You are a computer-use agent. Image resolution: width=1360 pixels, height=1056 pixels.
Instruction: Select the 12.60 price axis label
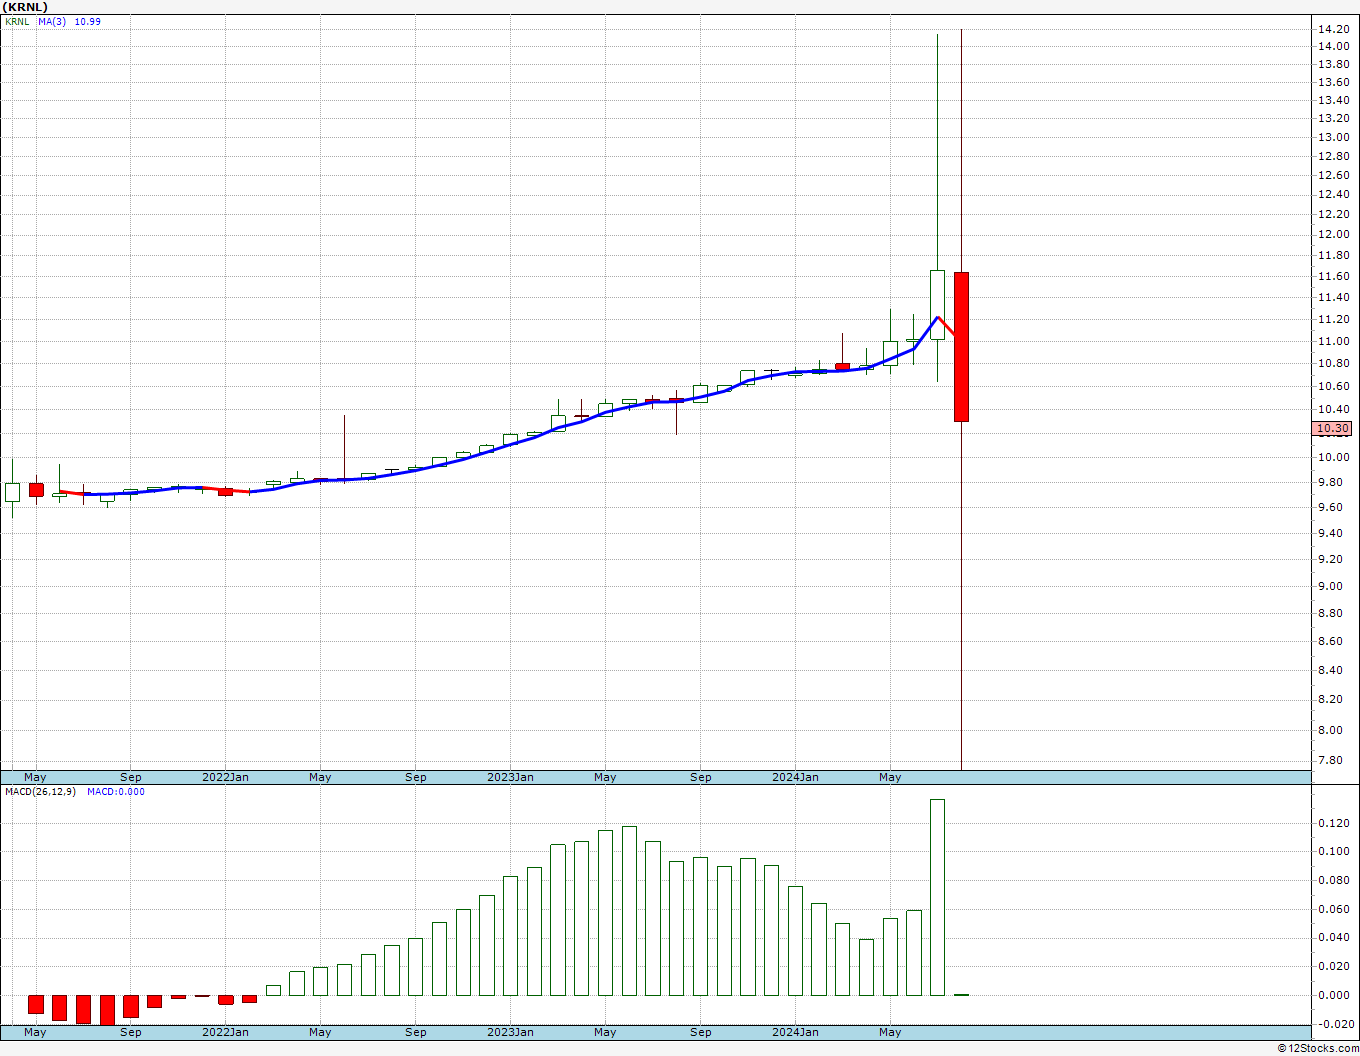pos(1333,176)
